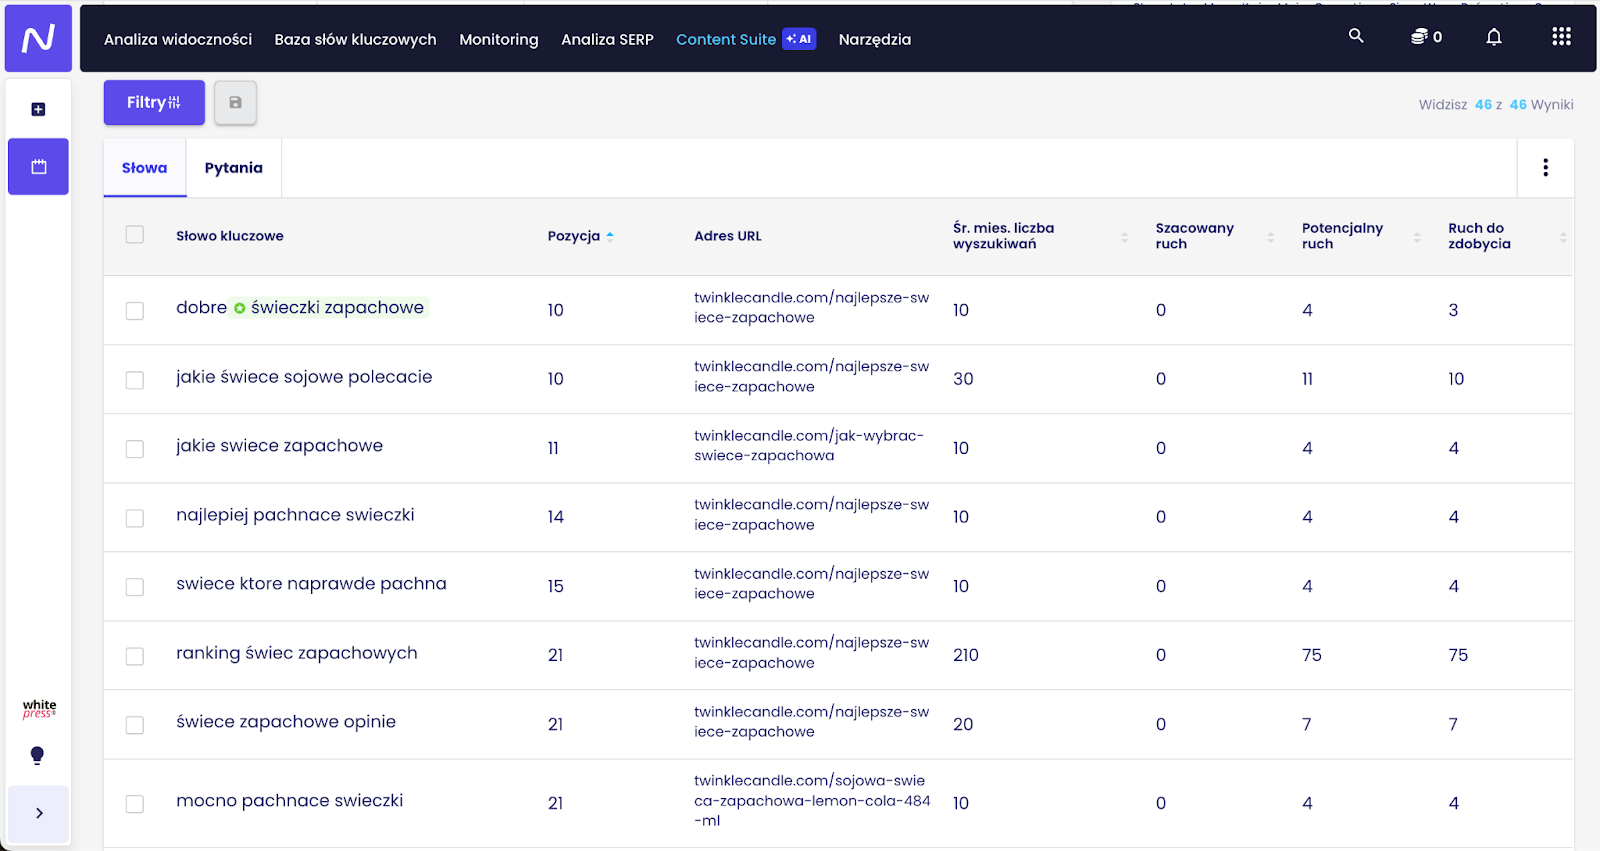Expand the sidebar with chevron arrow
The image size is (1600, 851).
[39, 813]
